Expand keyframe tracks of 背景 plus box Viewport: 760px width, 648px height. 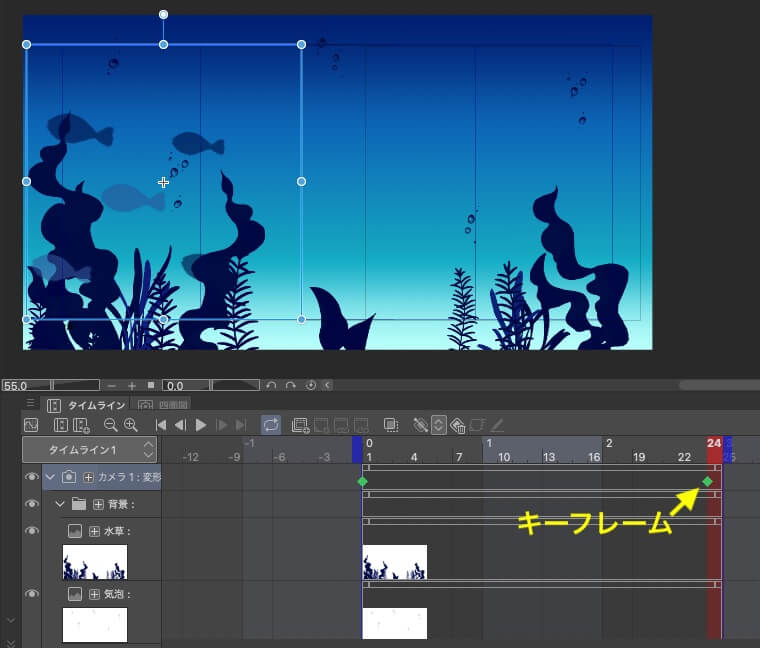coord(98,505)
